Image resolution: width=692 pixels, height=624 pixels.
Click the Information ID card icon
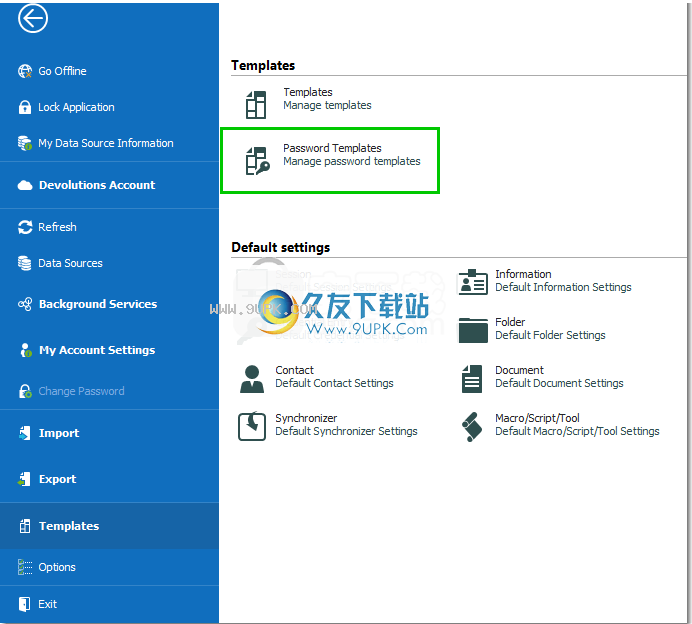(x=473, y=282)
